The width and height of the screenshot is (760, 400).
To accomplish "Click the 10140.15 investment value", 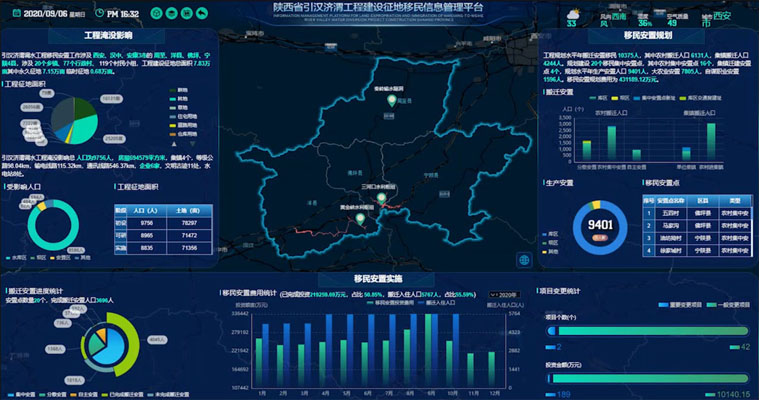I will tap(733, 394).
